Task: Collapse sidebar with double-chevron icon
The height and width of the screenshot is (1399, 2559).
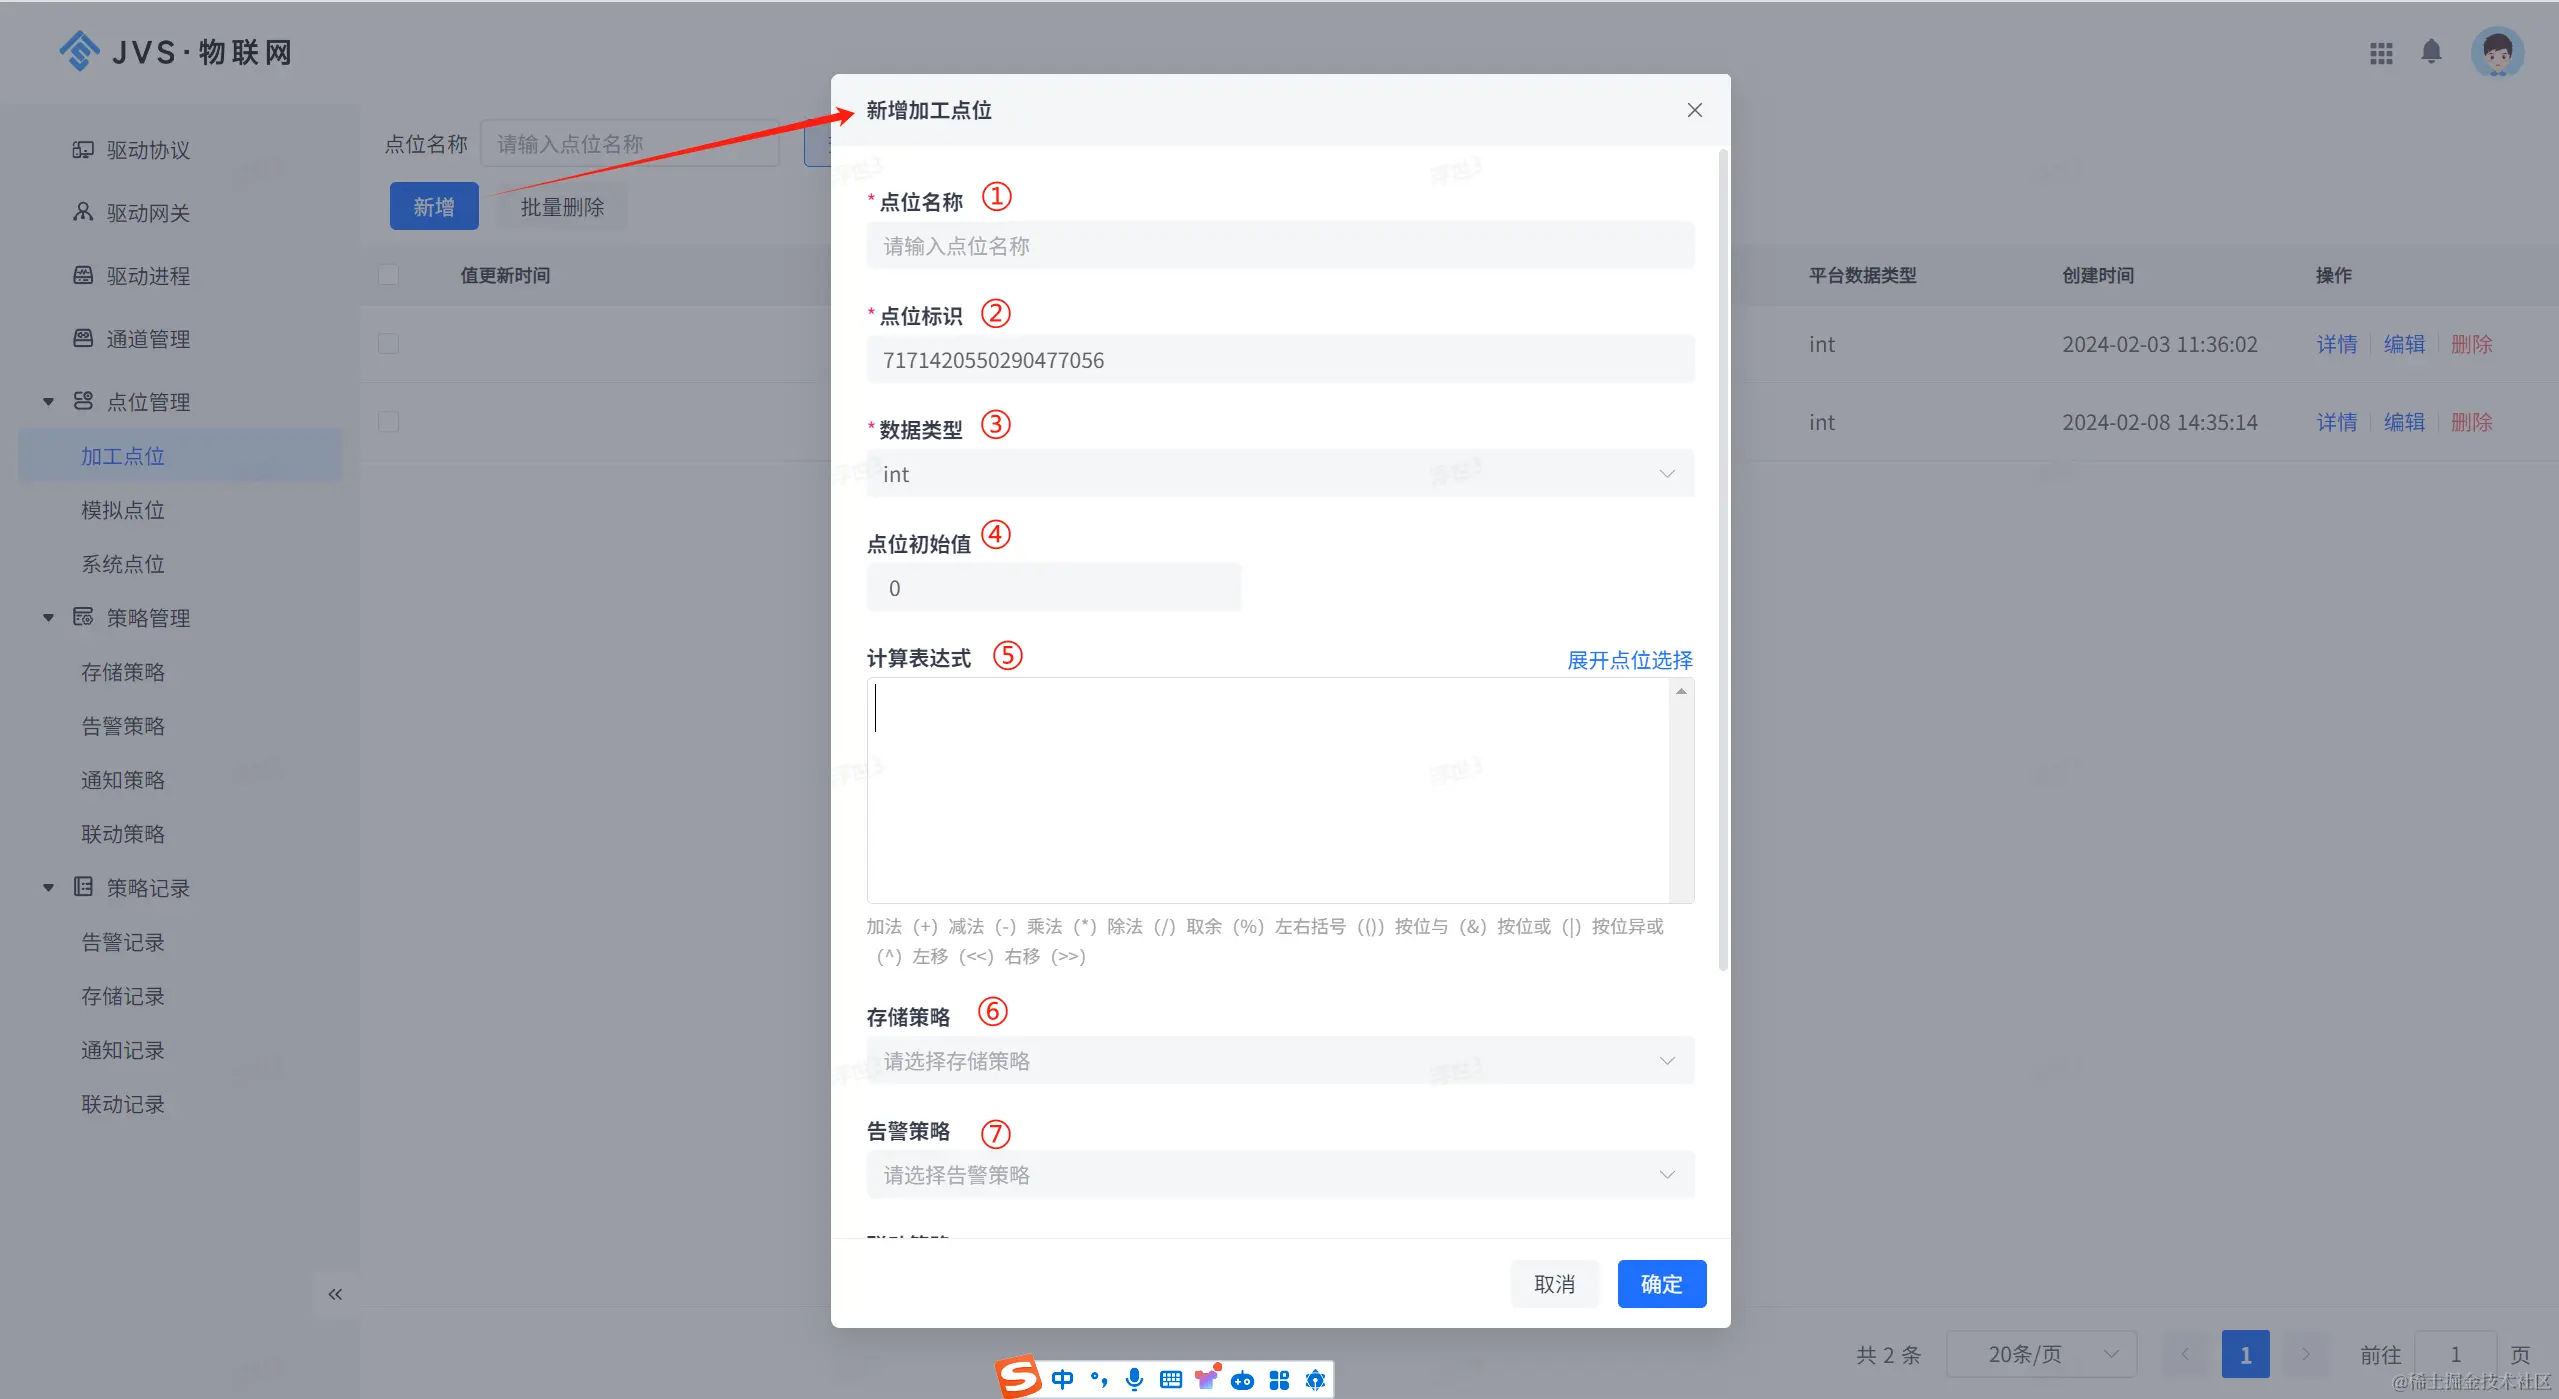Action: 335,1294
